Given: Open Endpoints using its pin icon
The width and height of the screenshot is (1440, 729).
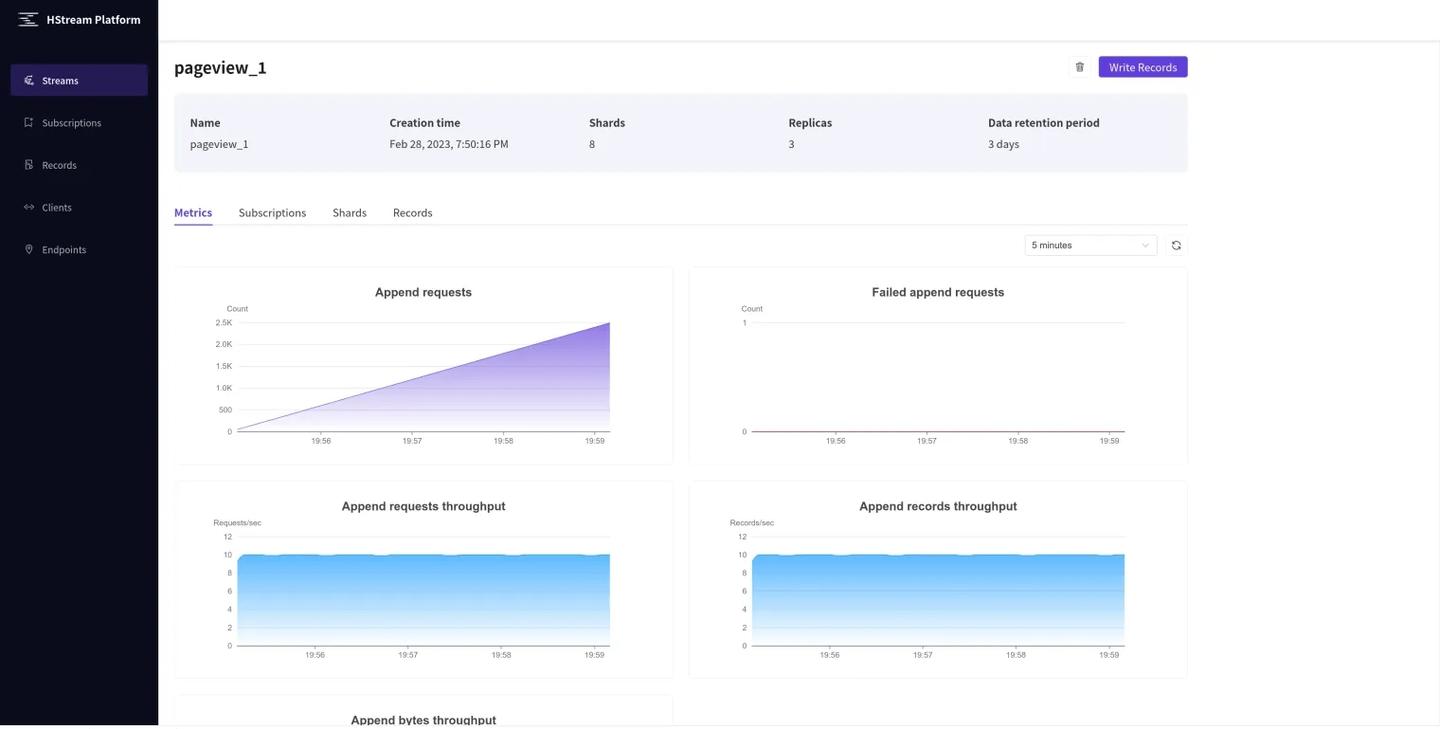Looking at the screenshot, I should pos(27,248).
